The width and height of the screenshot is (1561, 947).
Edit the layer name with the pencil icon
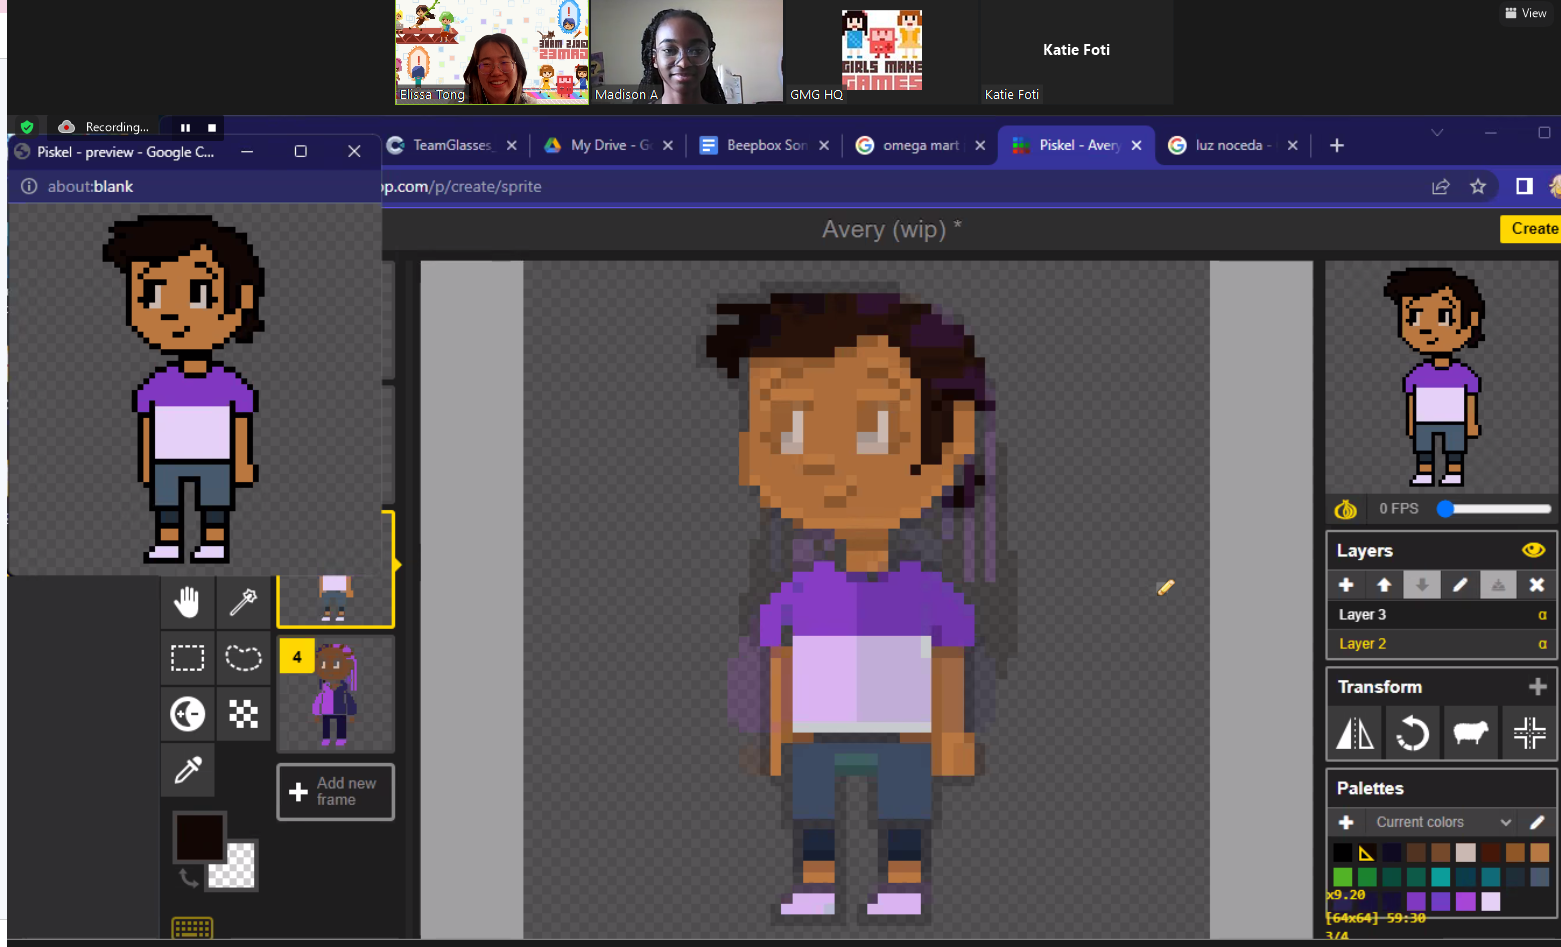1460,585
